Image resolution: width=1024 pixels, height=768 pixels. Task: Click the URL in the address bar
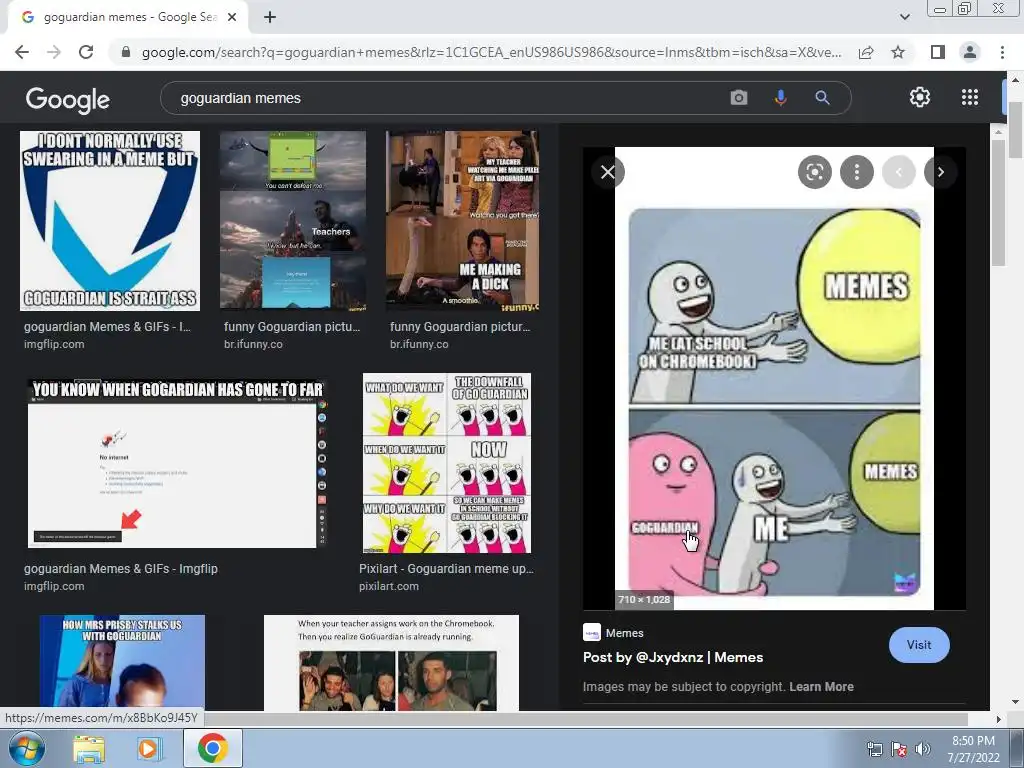pyautogui.click(x=491, y=52)
